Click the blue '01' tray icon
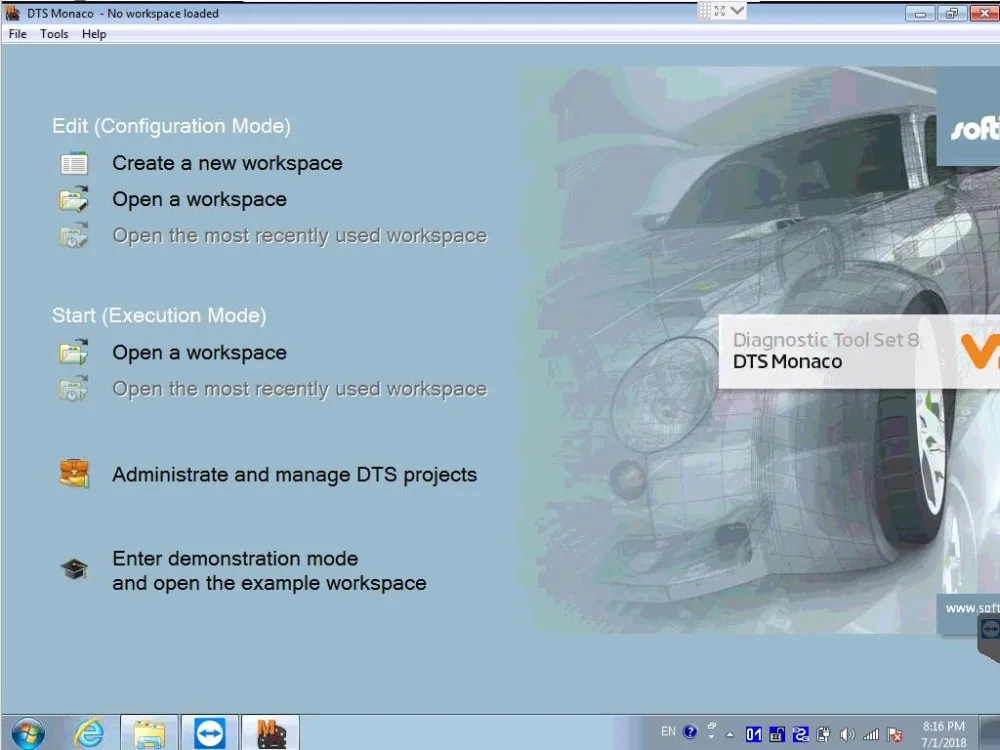This screenshot has width=1000, height=750. (x=753, y=734)
